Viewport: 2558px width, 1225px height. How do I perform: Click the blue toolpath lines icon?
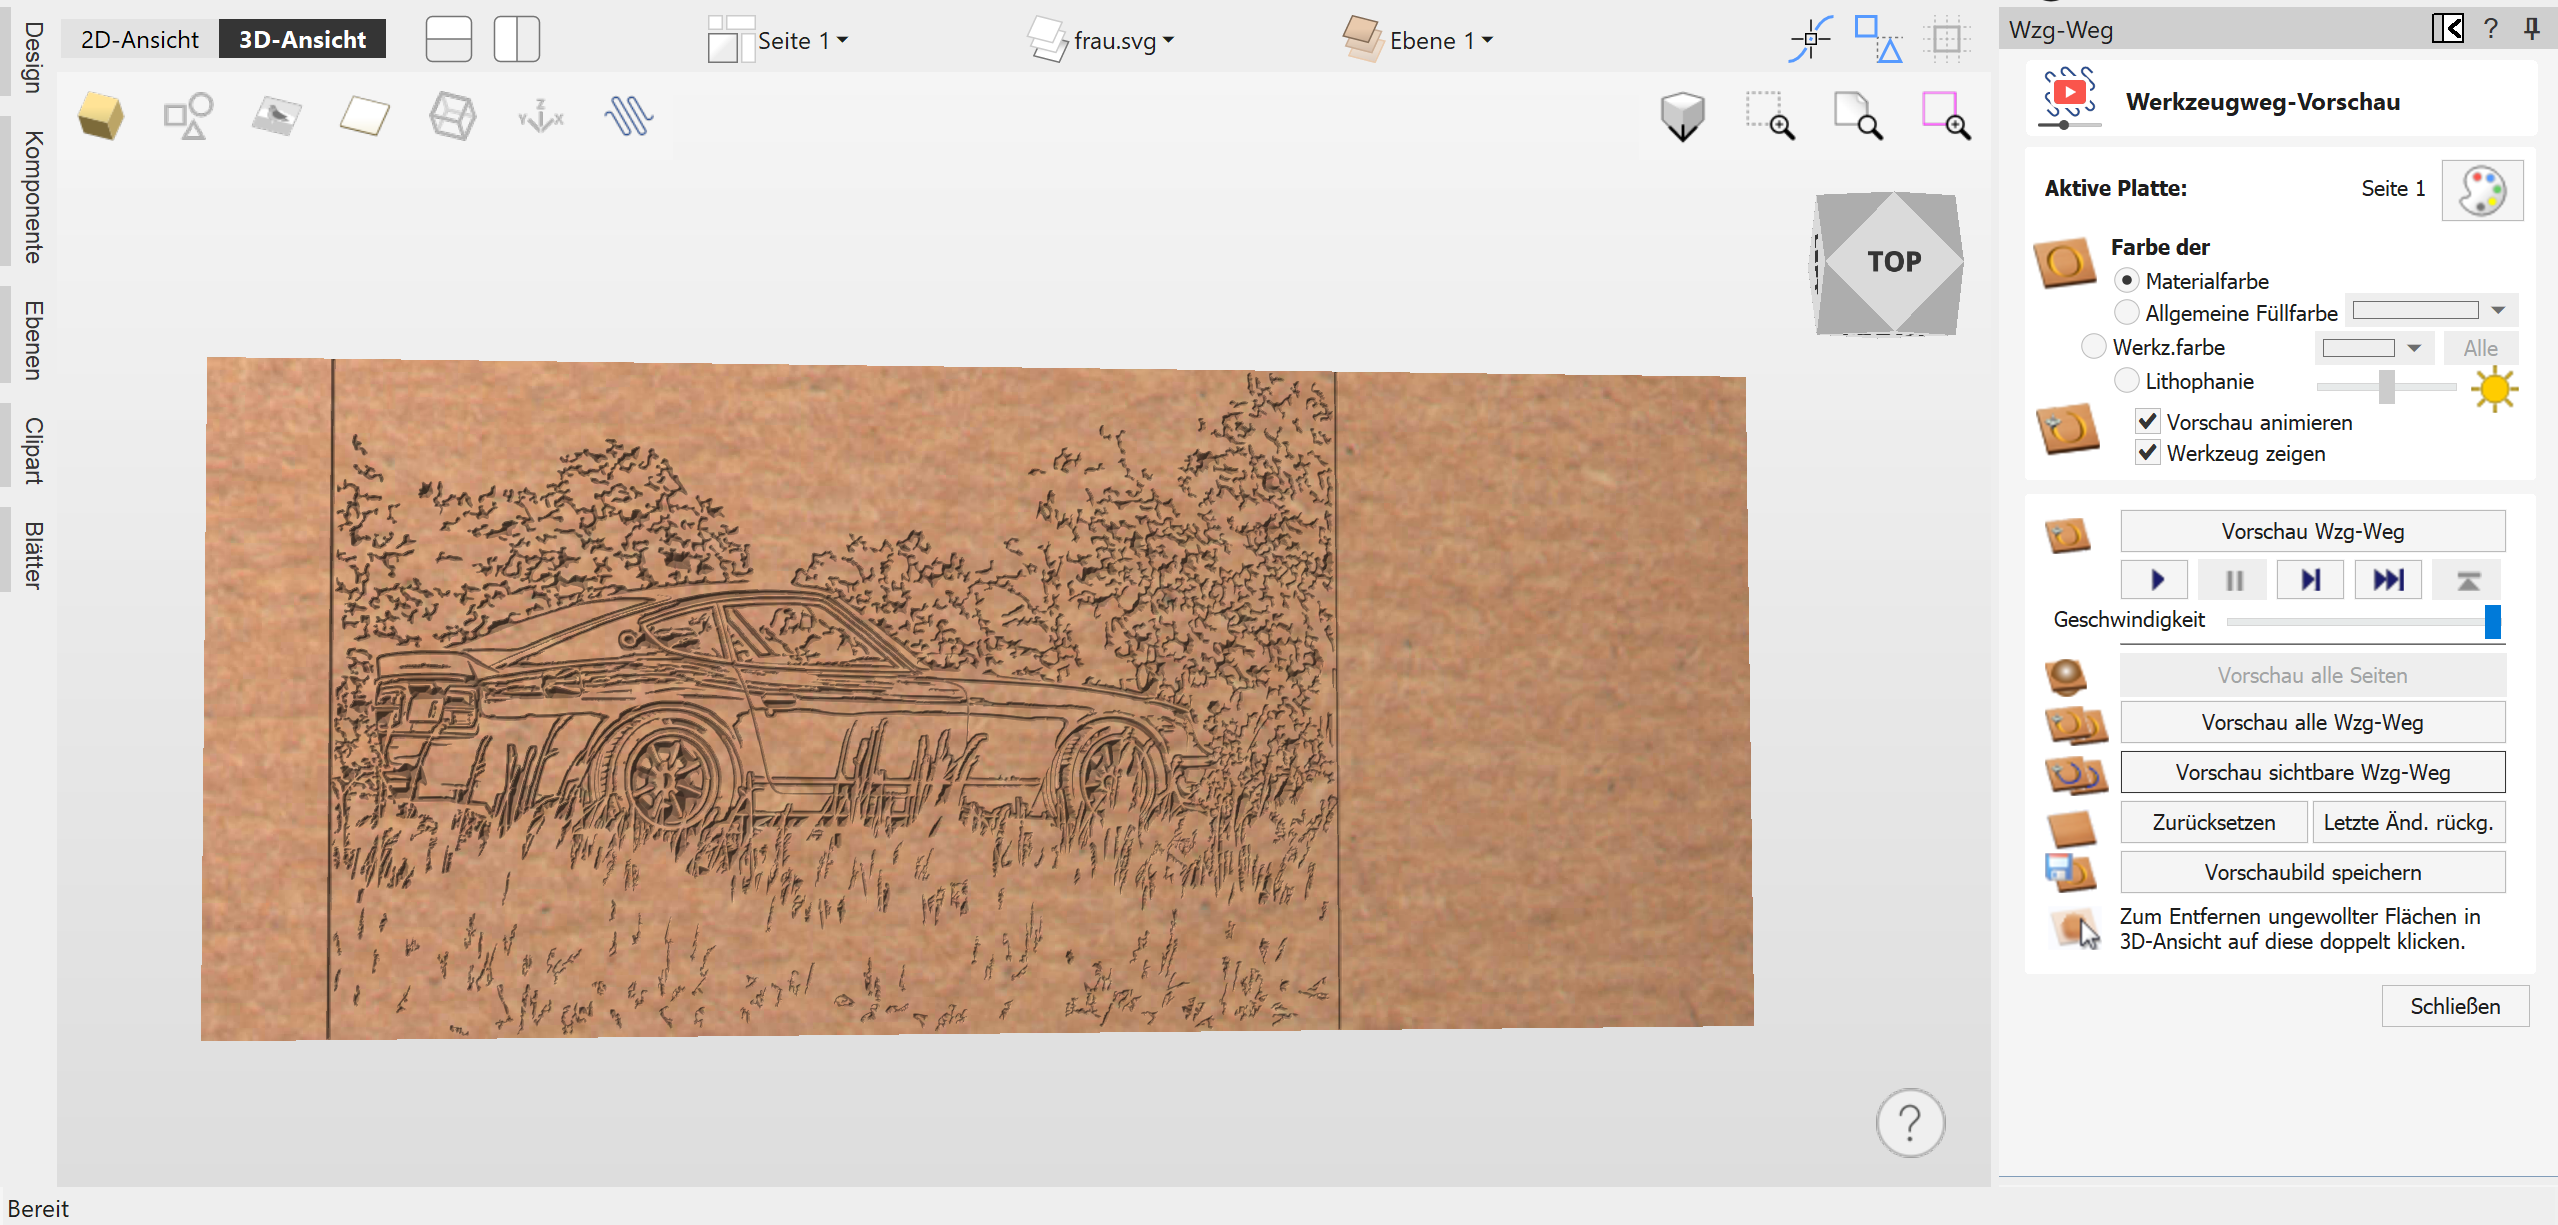tap(629, 117)
